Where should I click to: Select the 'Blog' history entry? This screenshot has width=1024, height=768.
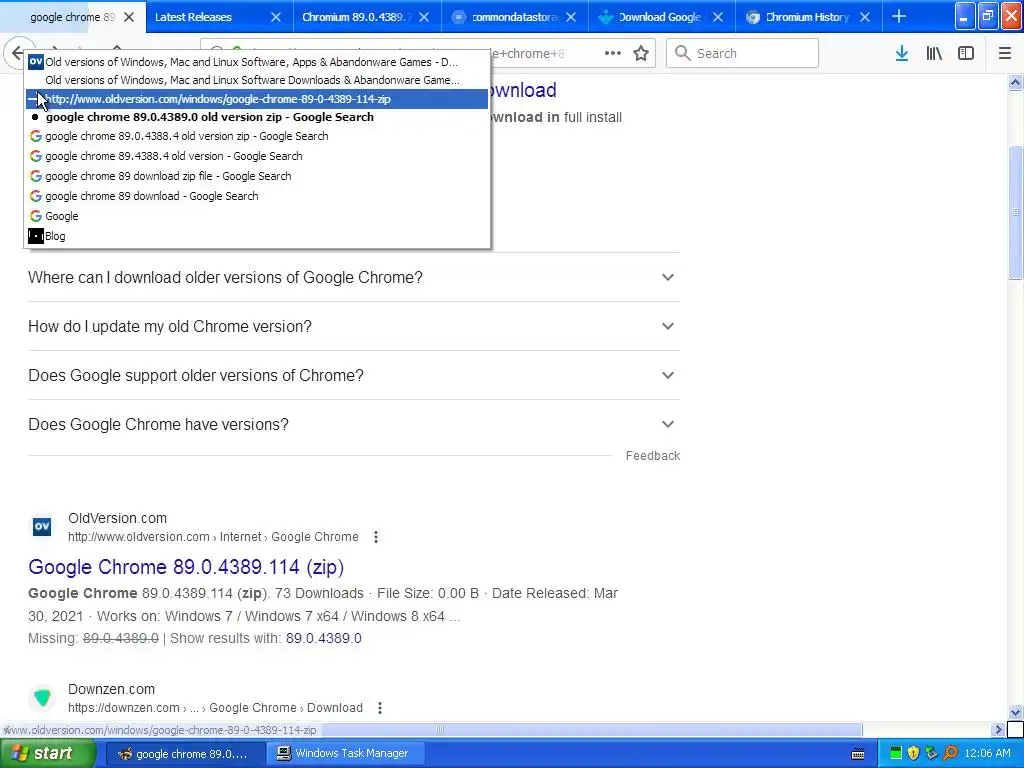[257, 236]
